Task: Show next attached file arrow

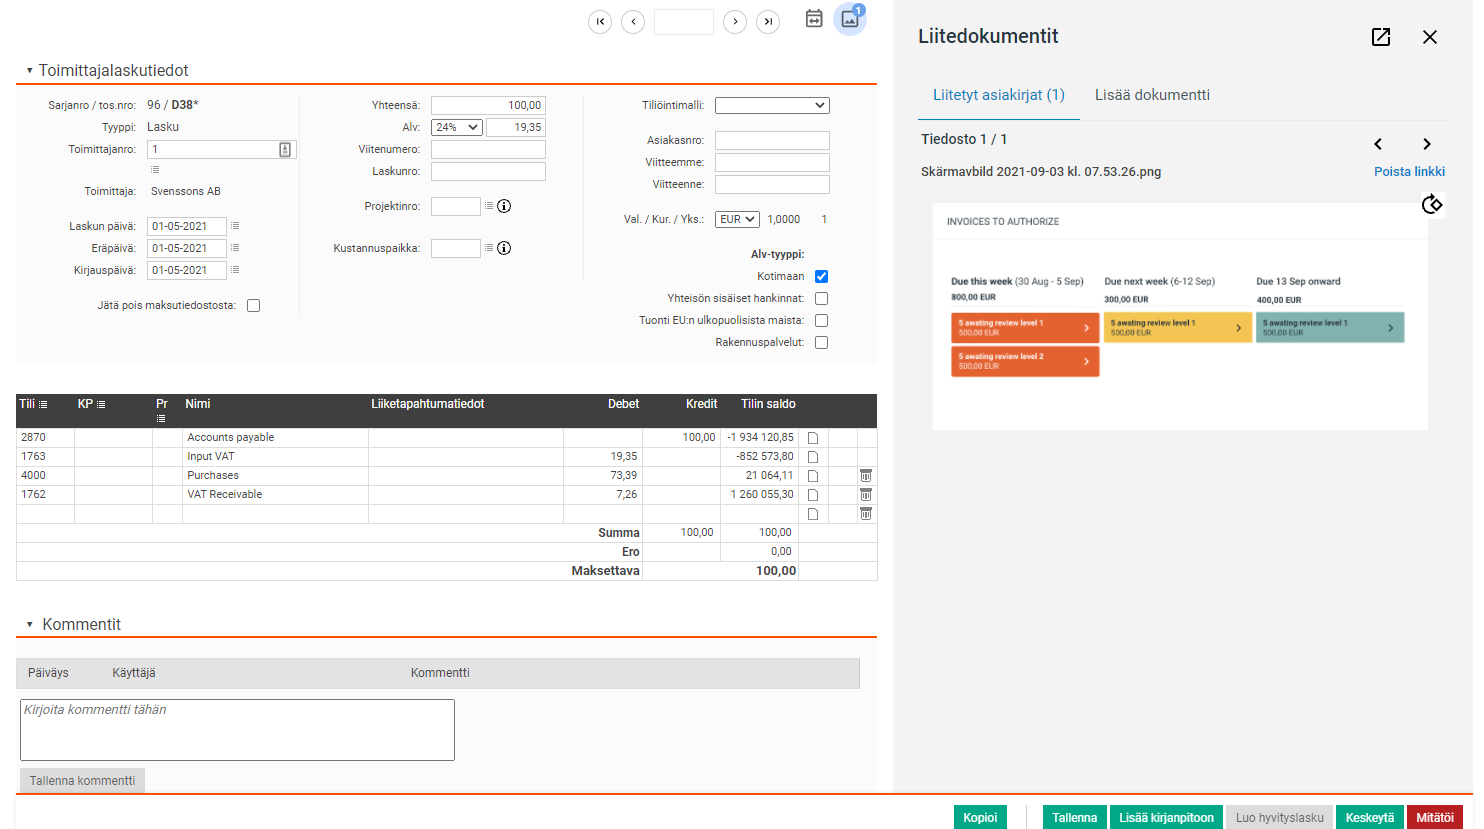Action: click(x=1427, y=144)
